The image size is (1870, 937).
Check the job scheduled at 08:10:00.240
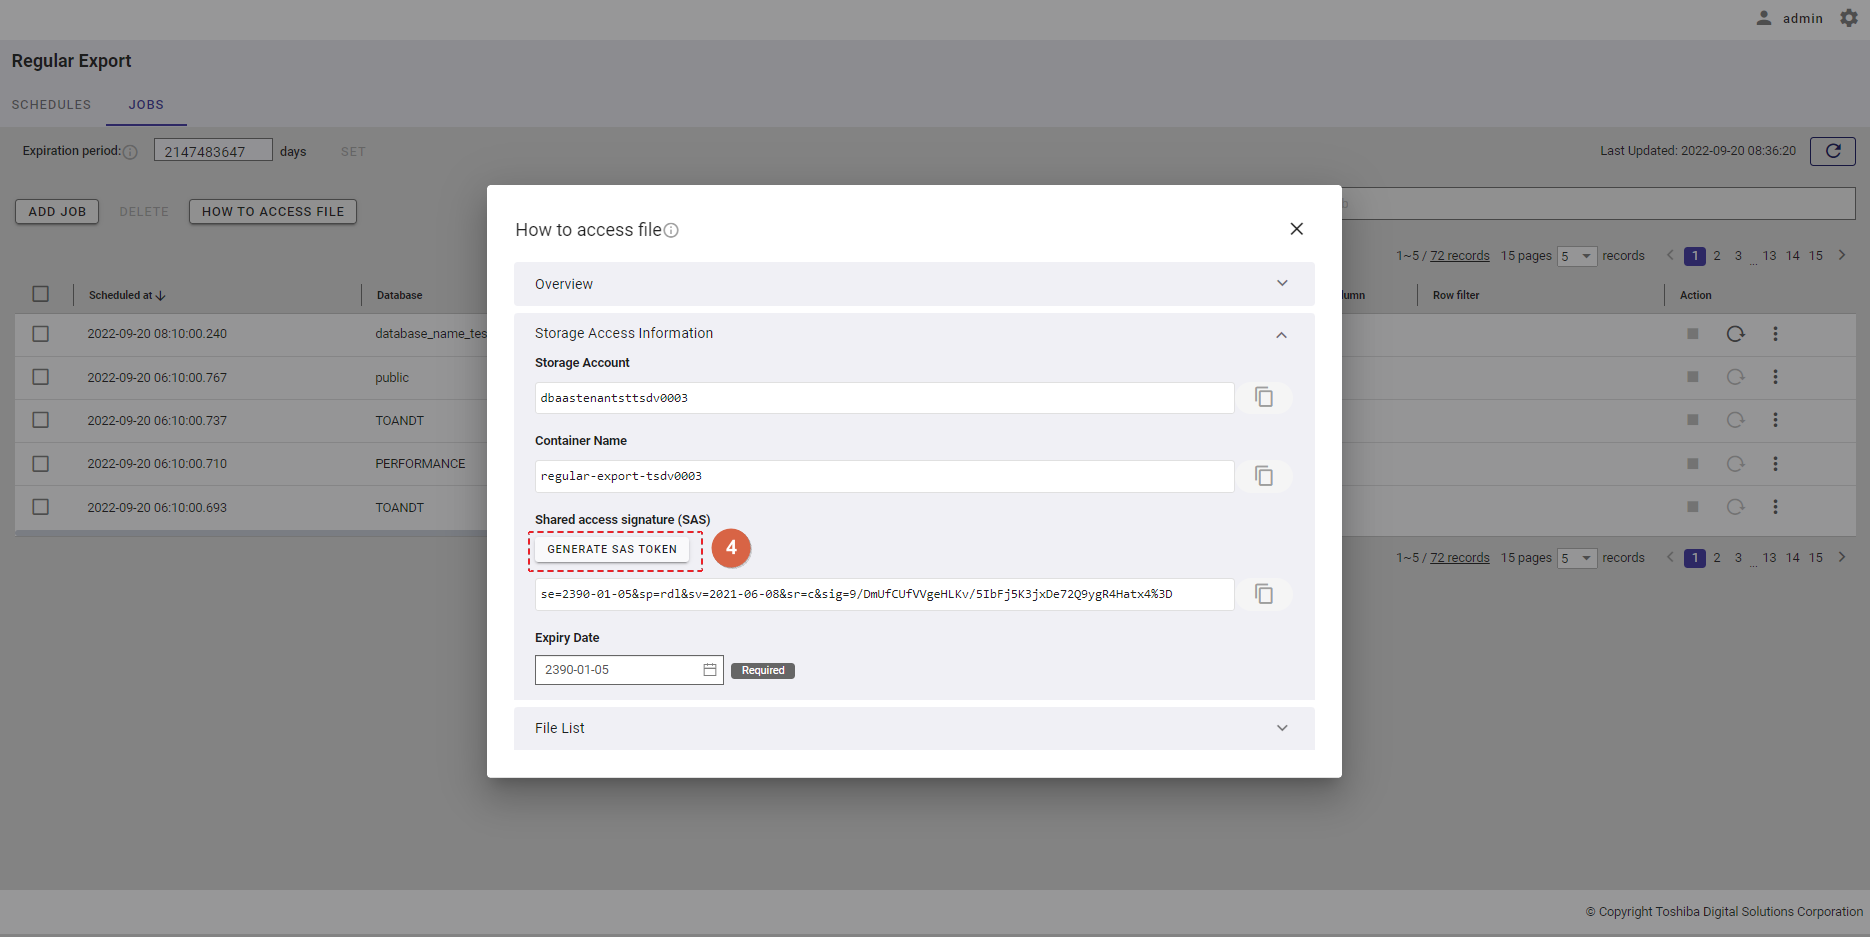41,334
